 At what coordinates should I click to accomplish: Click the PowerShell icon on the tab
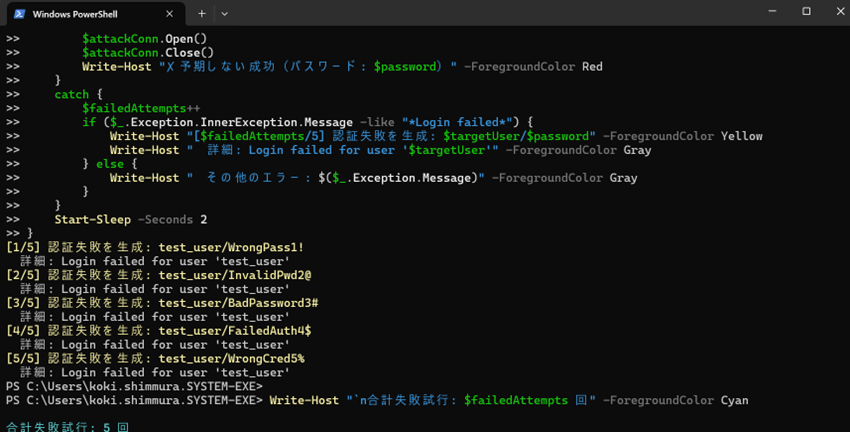[18, 14]
